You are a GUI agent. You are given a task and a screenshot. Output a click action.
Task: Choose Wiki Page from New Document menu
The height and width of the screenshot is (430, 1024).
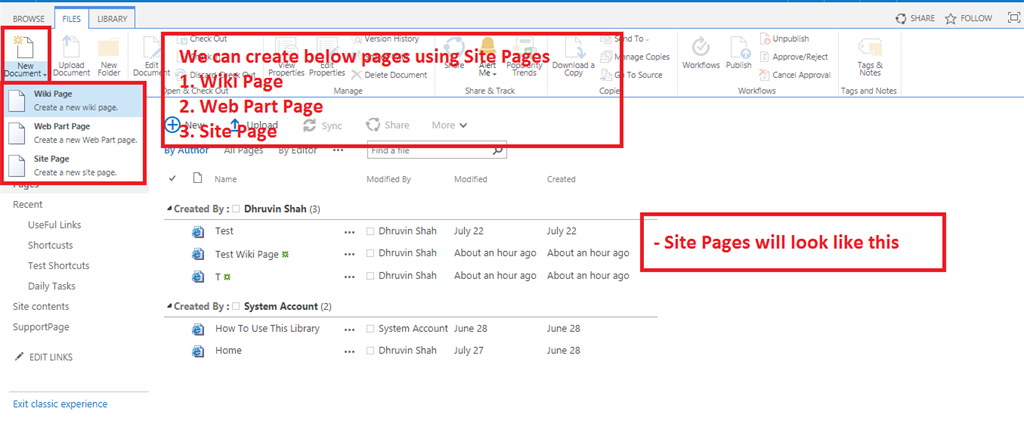(75, 101)
